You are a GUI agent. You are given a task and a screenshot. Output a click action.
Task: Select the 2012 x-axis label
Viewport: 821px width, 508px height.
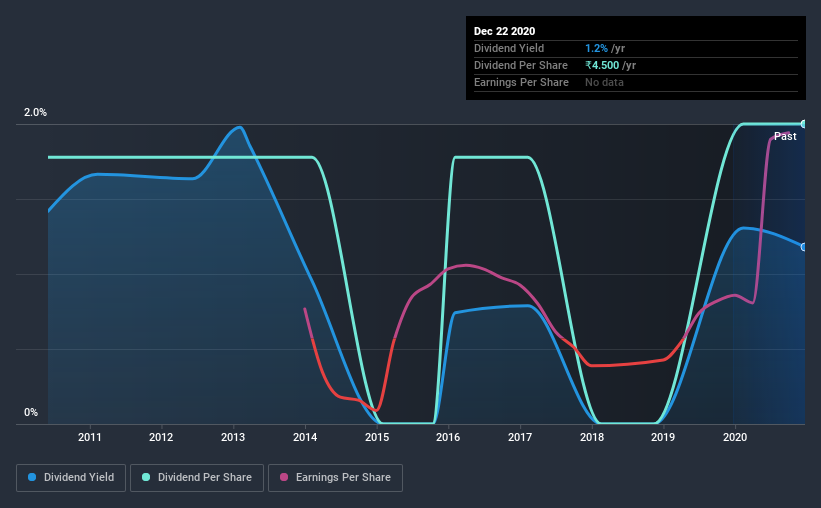161,437
